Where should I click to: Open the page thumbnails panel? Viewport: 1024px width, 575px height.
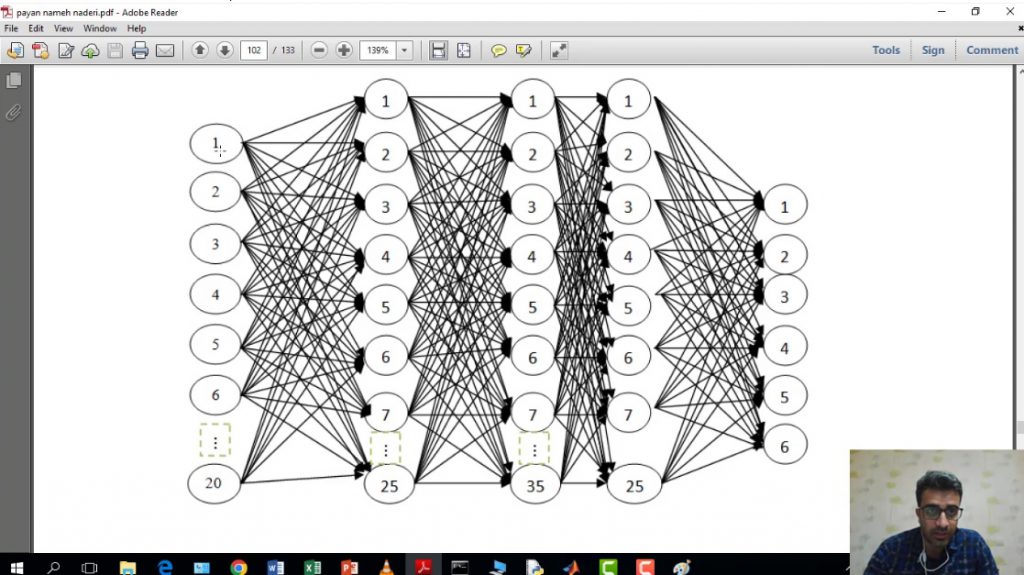(x=14, y=80)
